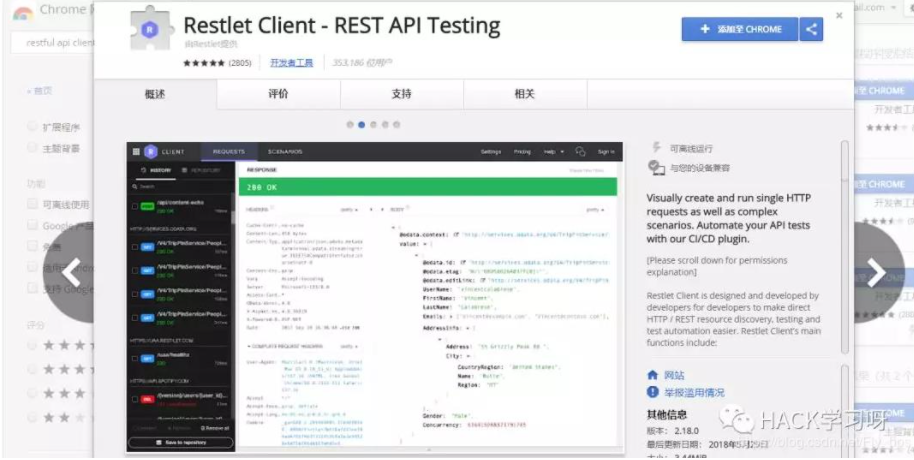Click the description panel scrollbar
914x460 pixels.
[845, 246]
